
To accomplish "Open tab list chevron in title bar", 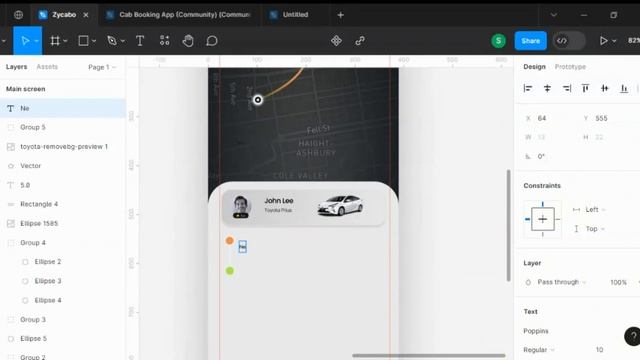I will tap(553, 15).
